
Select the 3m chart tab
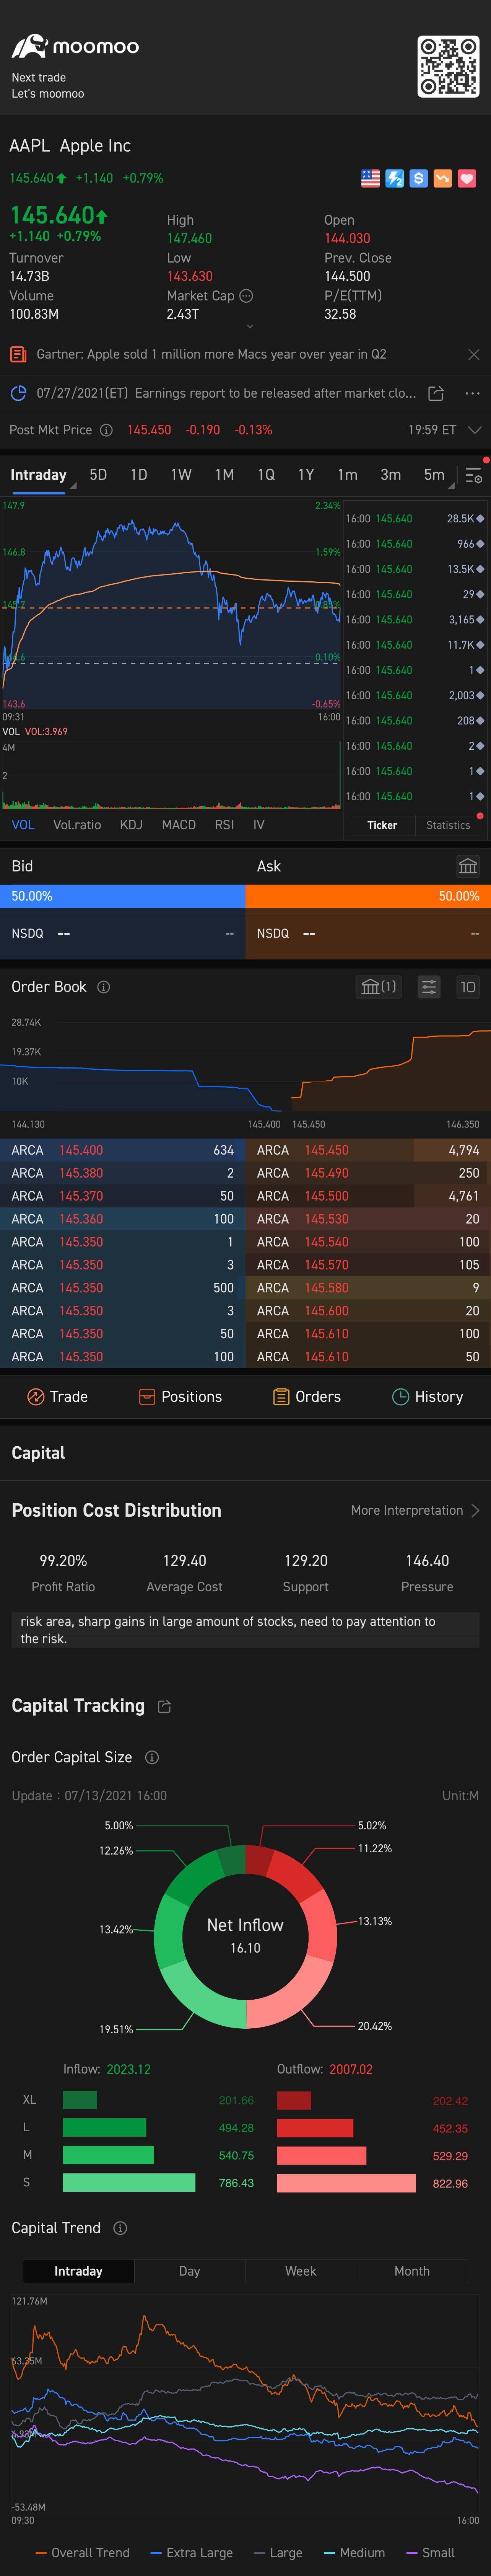[x=390, y=475]
